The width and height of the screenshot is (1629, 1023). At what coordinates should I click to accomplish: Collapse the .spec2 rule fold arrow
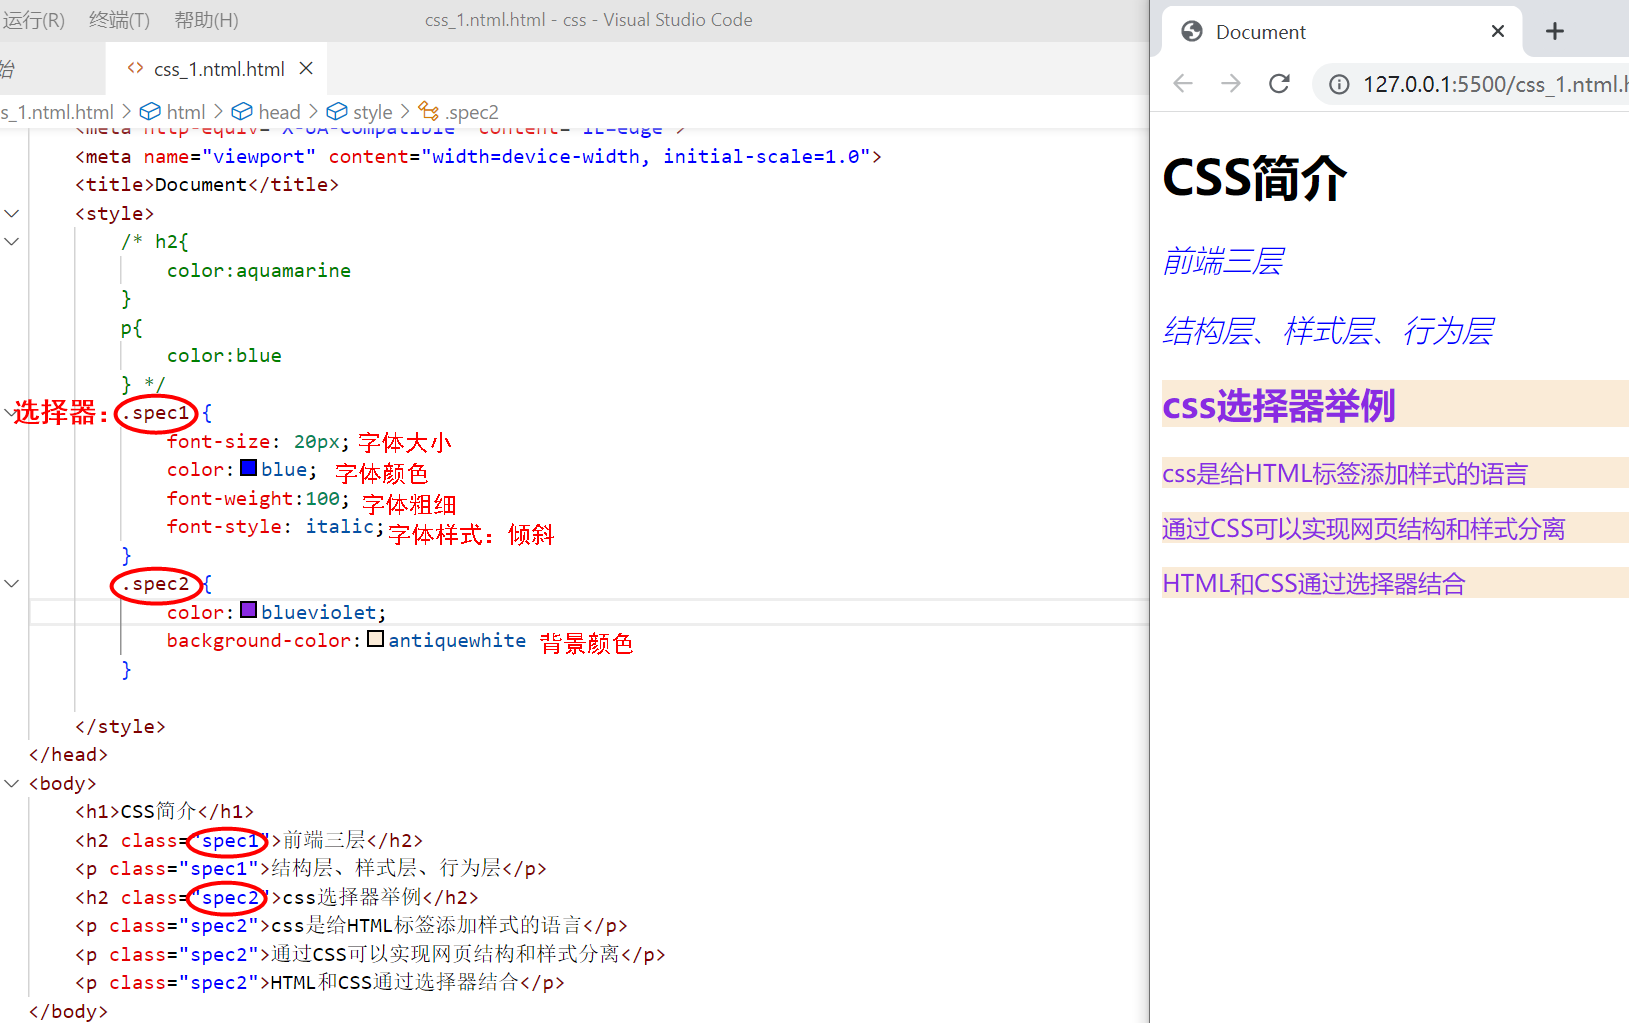click(11, 583)
